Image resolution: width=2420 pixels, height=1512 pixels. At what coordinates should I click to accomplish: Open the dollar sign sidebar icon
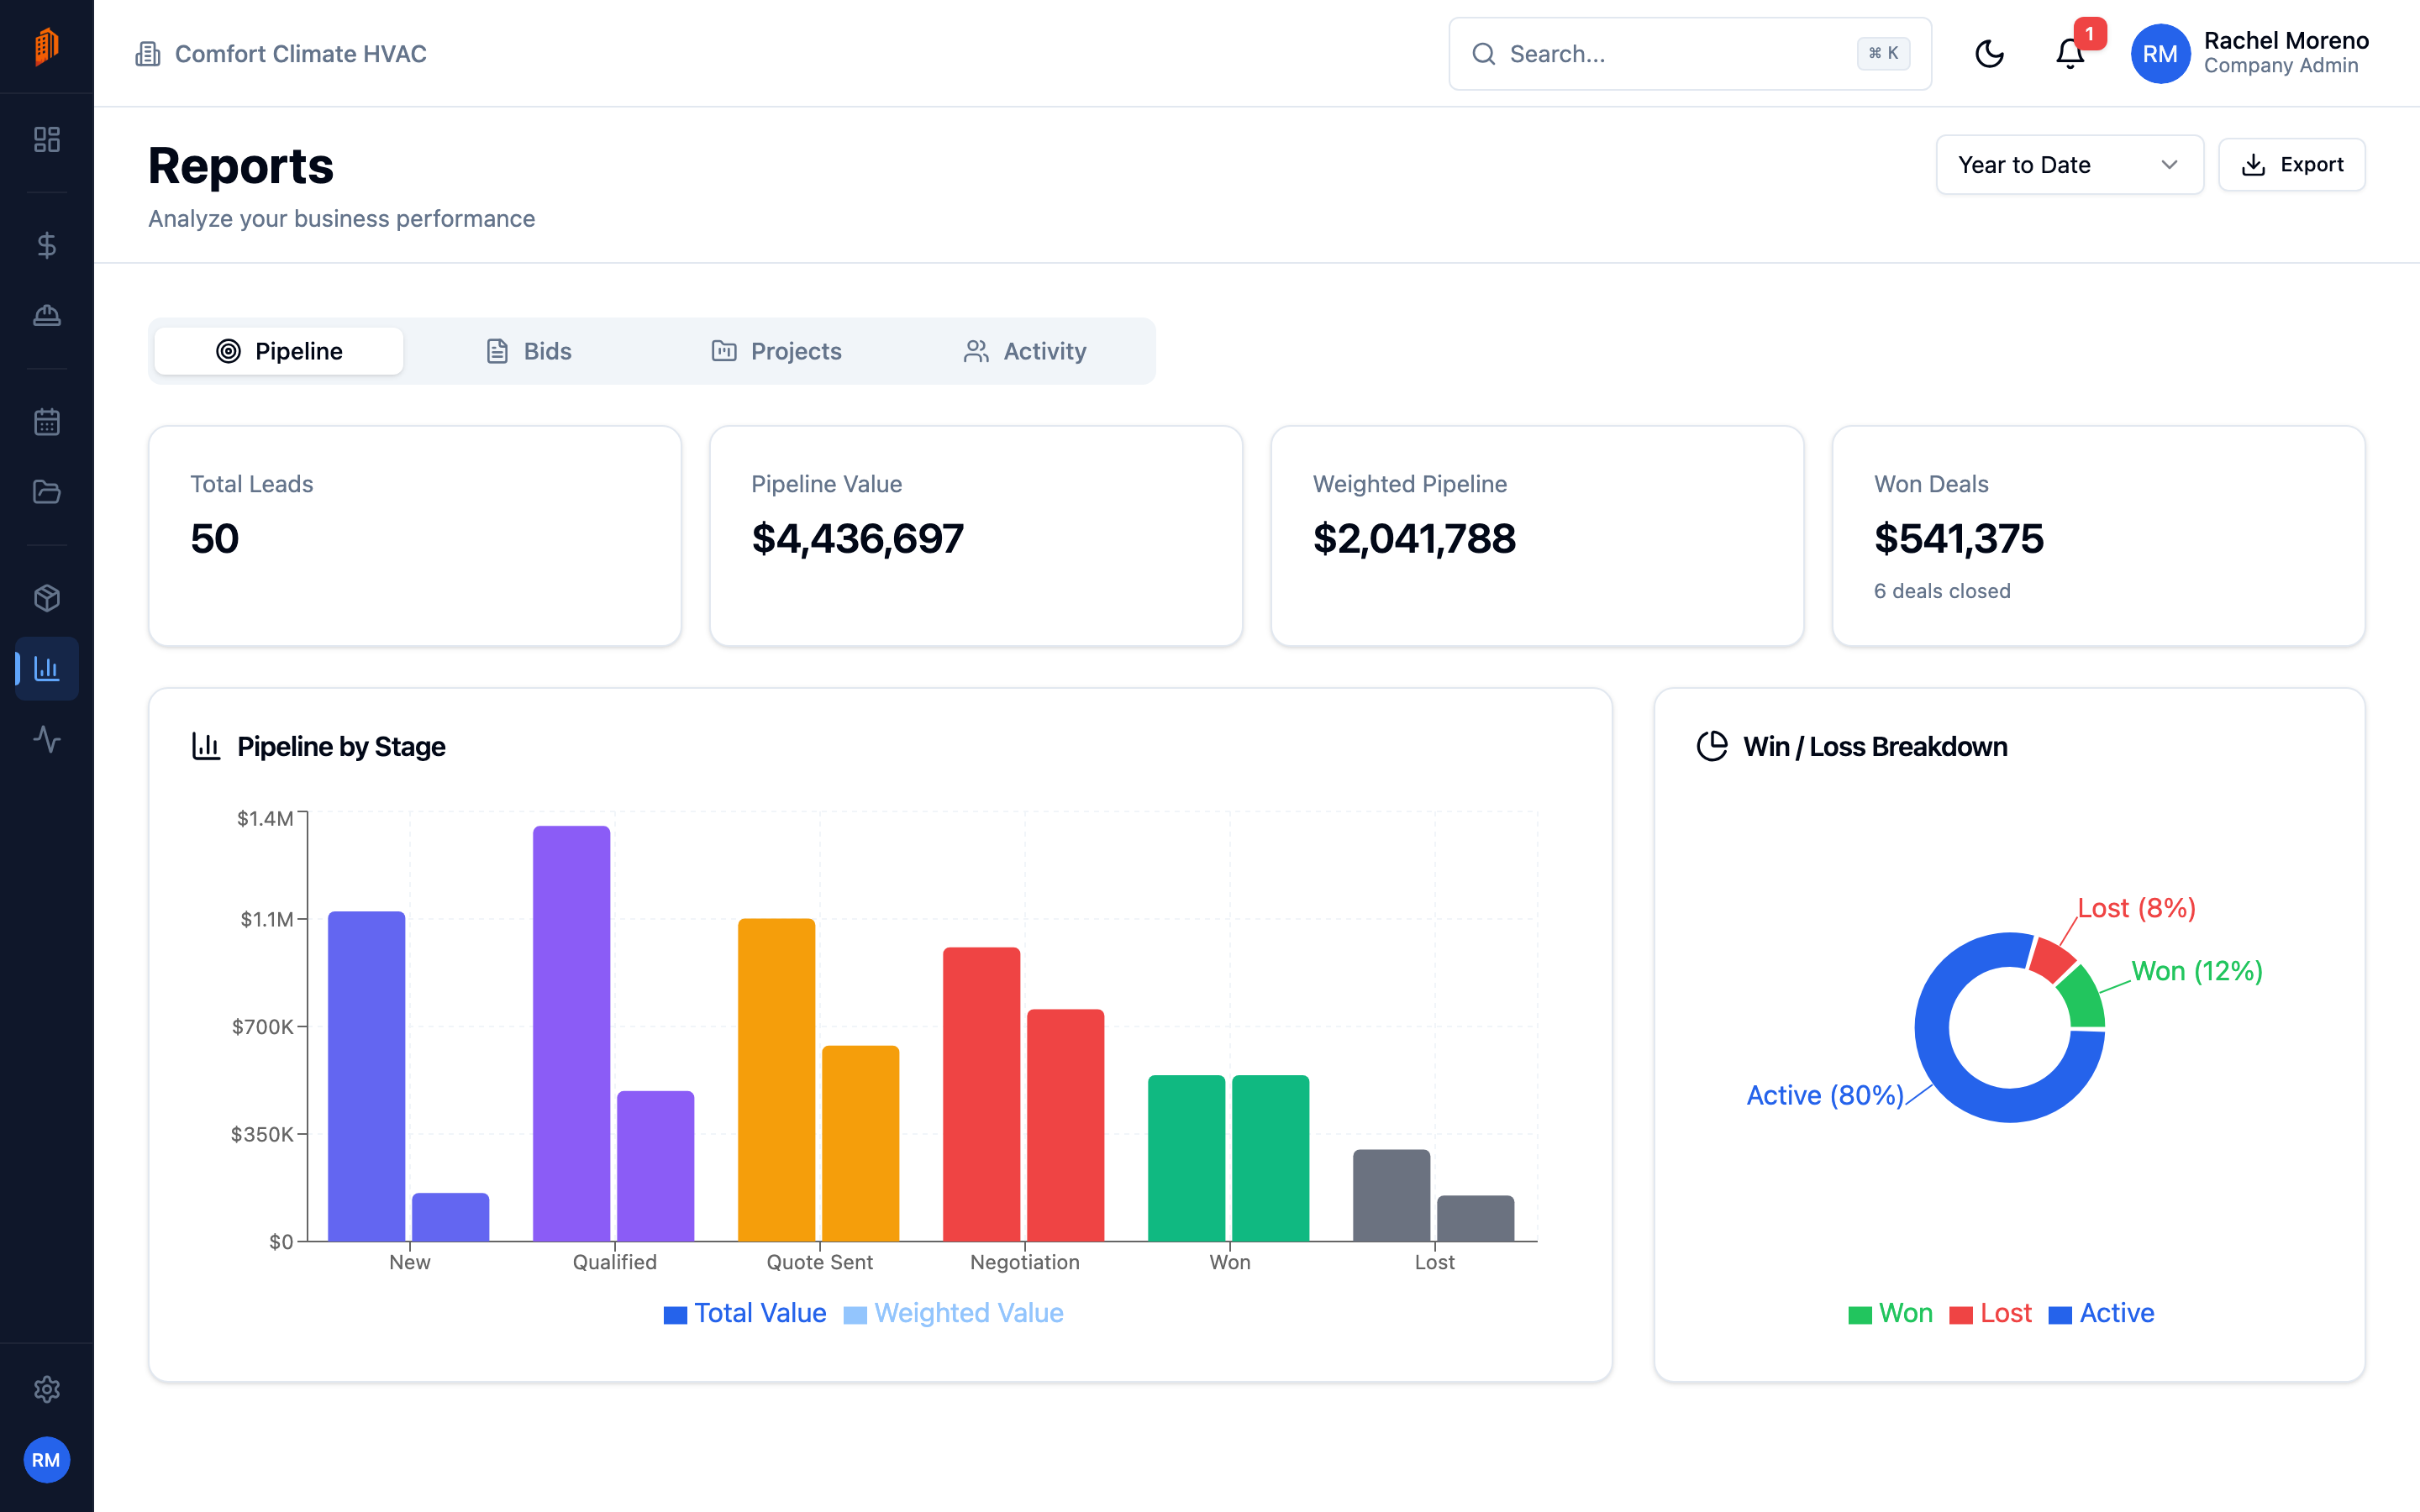point(46,245)
